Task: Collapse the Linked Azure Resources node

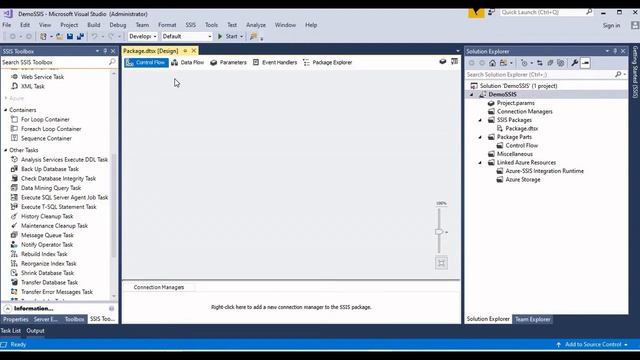Action: (x=480, y=162)
